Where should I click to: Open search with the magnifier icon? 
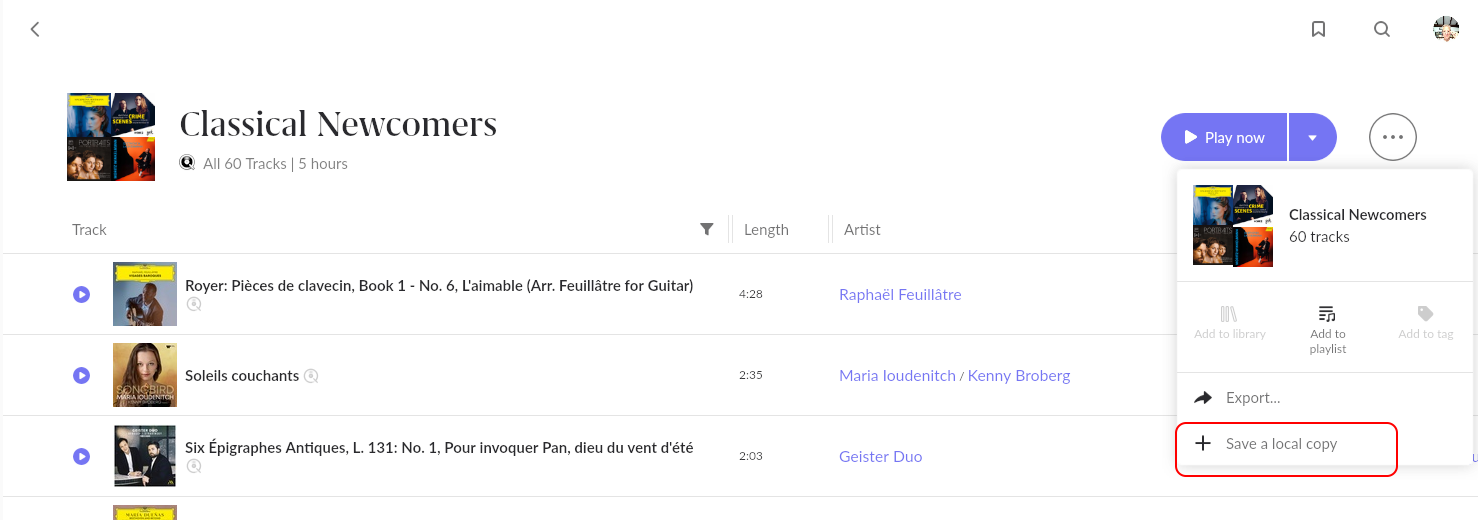pyautogui.click(x=1382, y=29)
